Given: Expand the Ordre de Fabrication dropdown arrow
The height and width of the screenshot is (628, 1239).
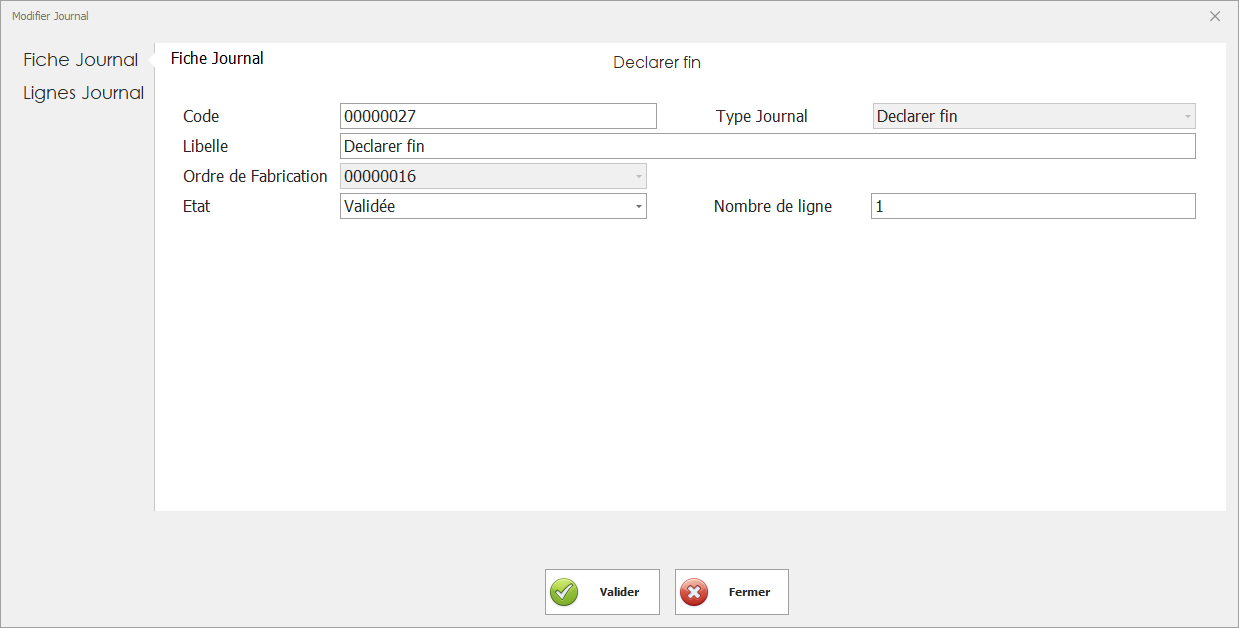Looking at the screenshot, I should (638, 177).
